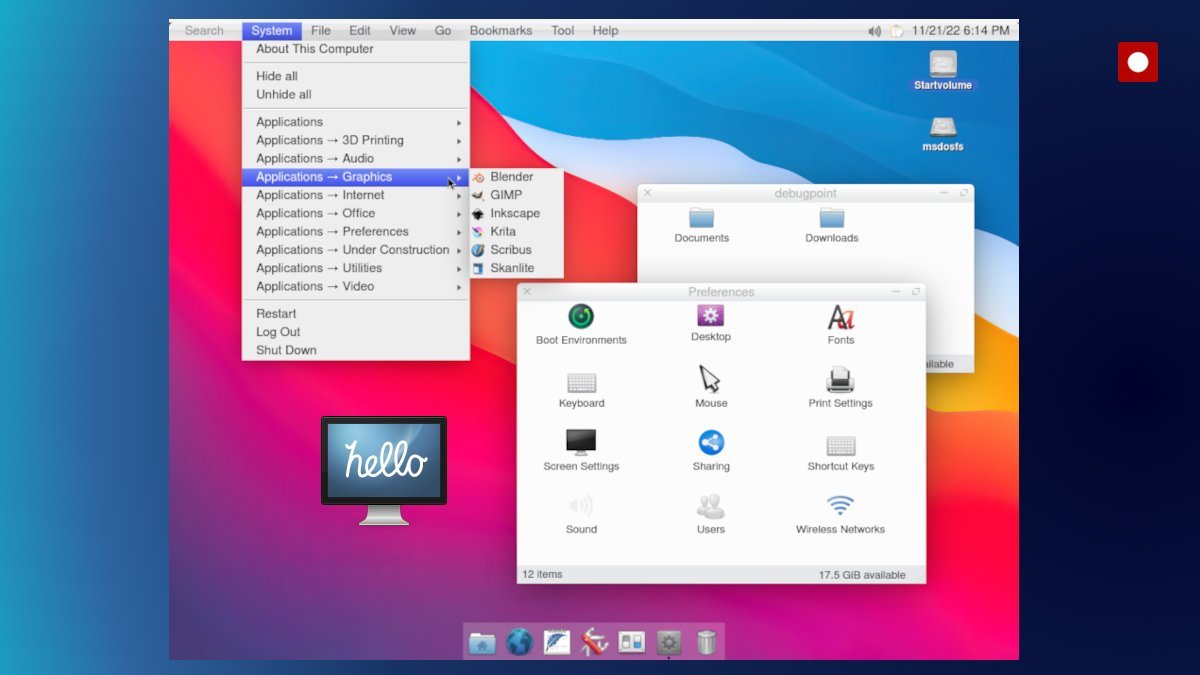
Task: Click Log Out in the System menu
Action: click(278, 331)
